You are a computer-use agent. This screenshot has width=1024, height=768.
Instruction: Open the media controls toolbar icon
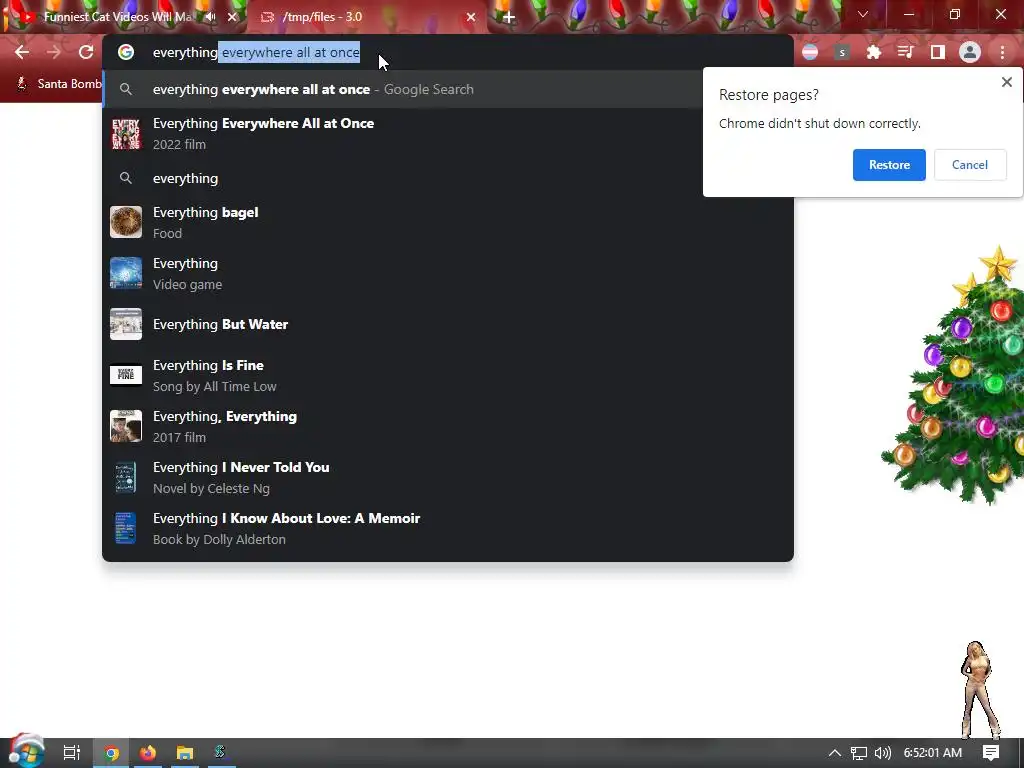pyautogui.click(x=906, y=52)
